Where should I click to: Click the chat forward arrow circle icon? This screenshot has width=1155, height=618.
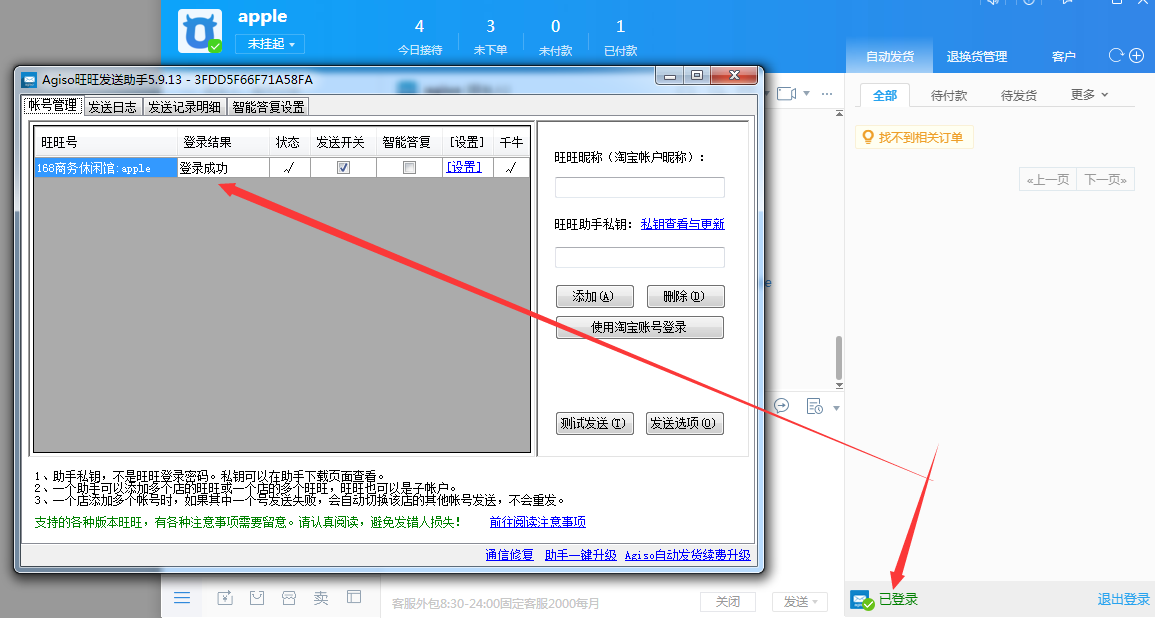tap(782, 406)
